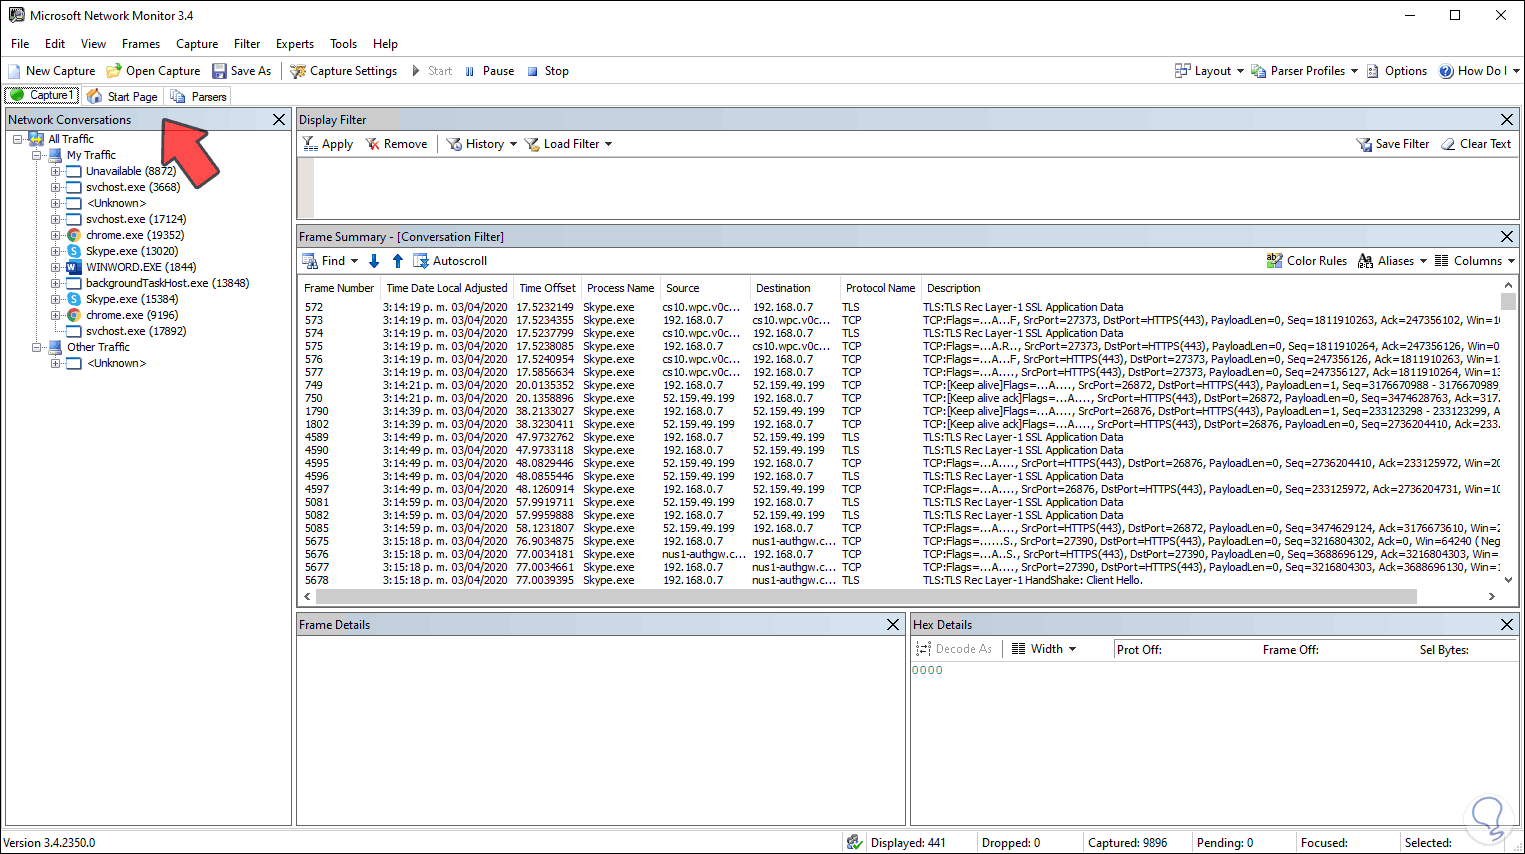Open Capture Settings from the toolbar
Viewport: 1525px width, 854px height.
pos(343,71)
